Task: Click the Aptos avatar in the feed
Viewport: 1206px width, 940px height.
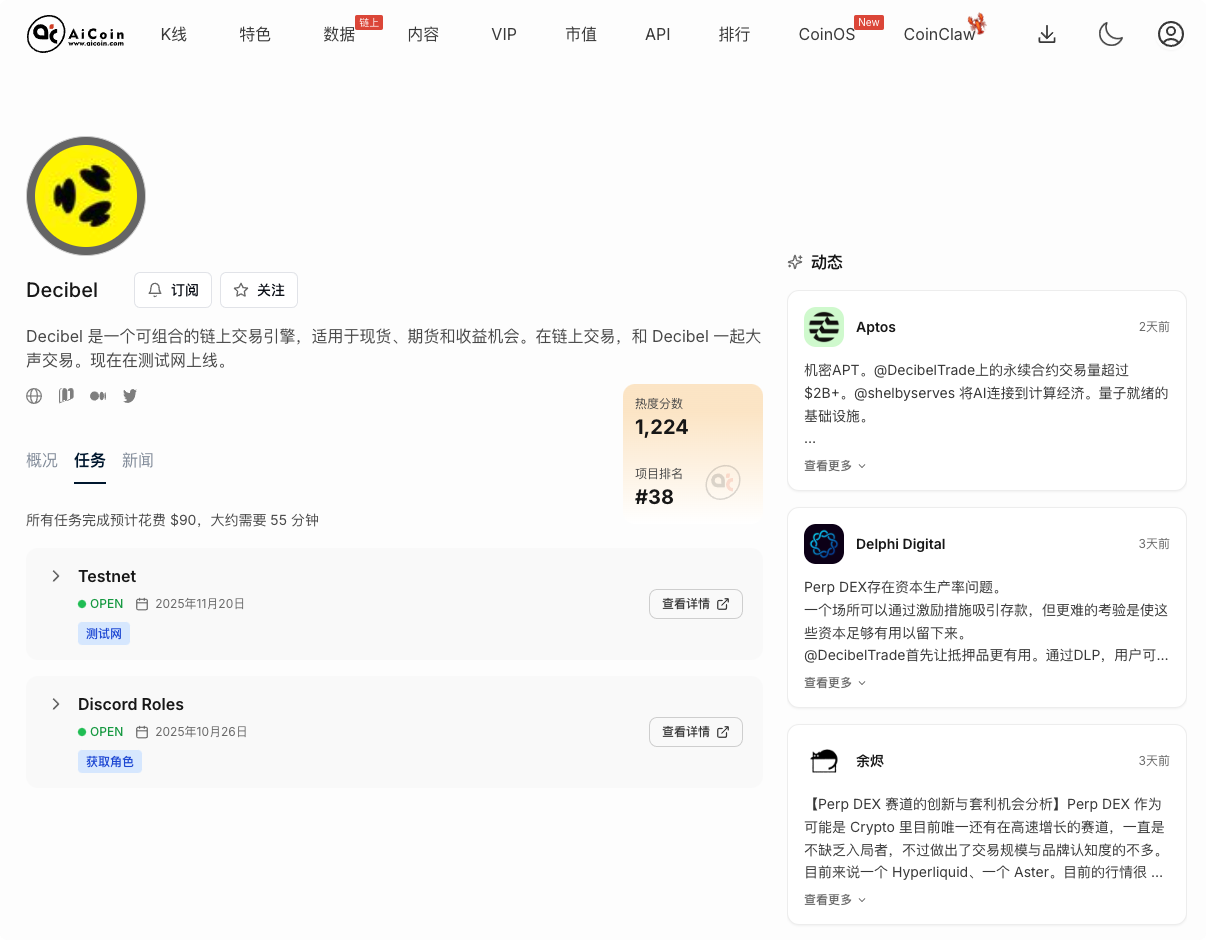Action: [824, 327]
